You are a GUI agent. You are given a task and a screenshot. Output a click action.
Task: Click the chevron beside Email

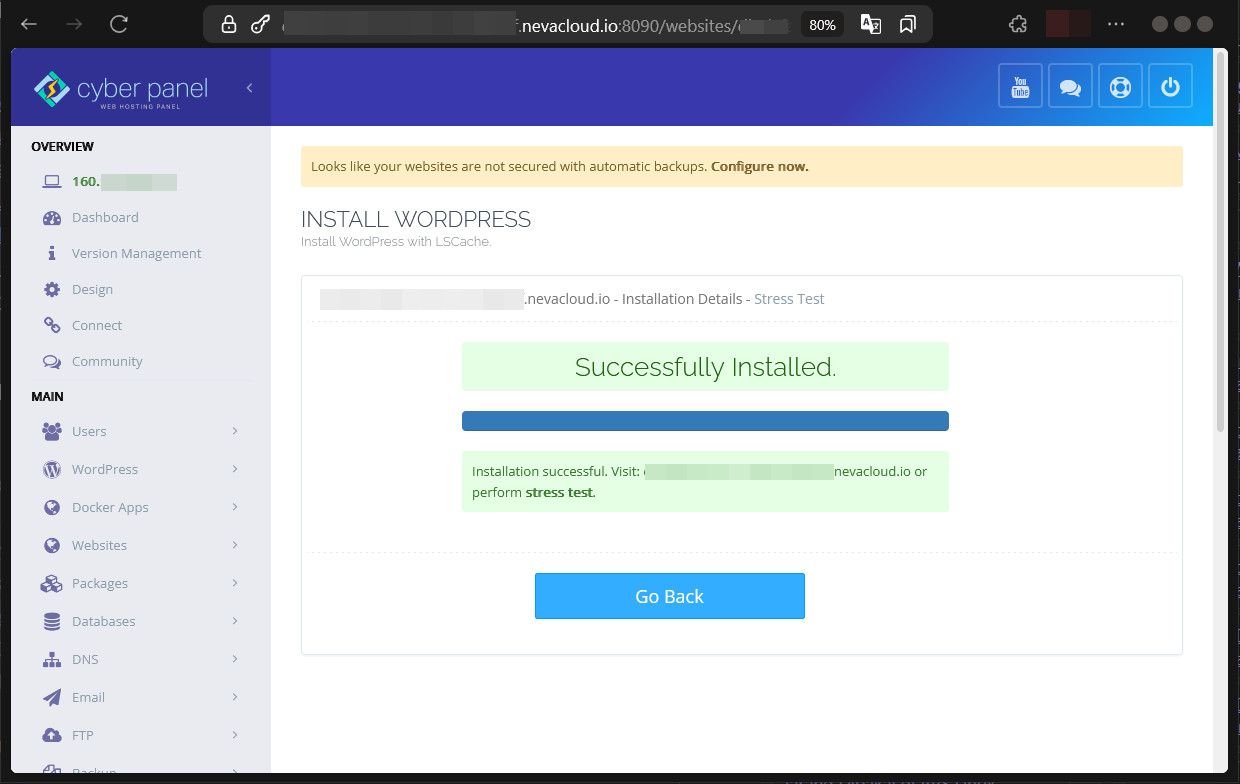[x=235, y=697]
